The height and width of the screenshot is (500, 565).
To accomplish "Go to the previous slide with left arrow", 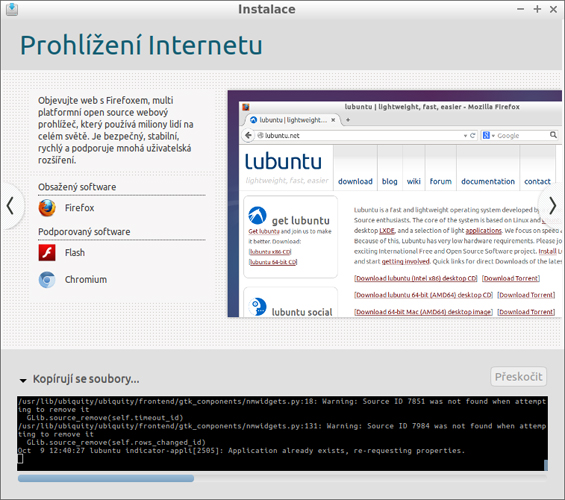I will coord(10,206).
